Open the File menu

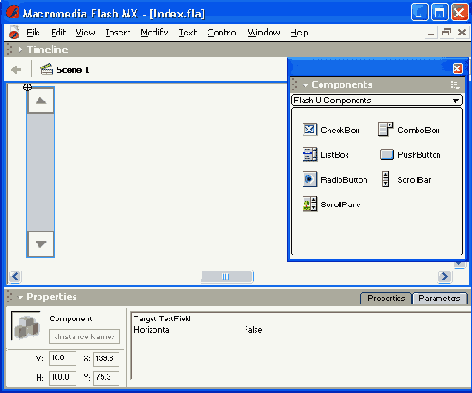click(33, 32)
